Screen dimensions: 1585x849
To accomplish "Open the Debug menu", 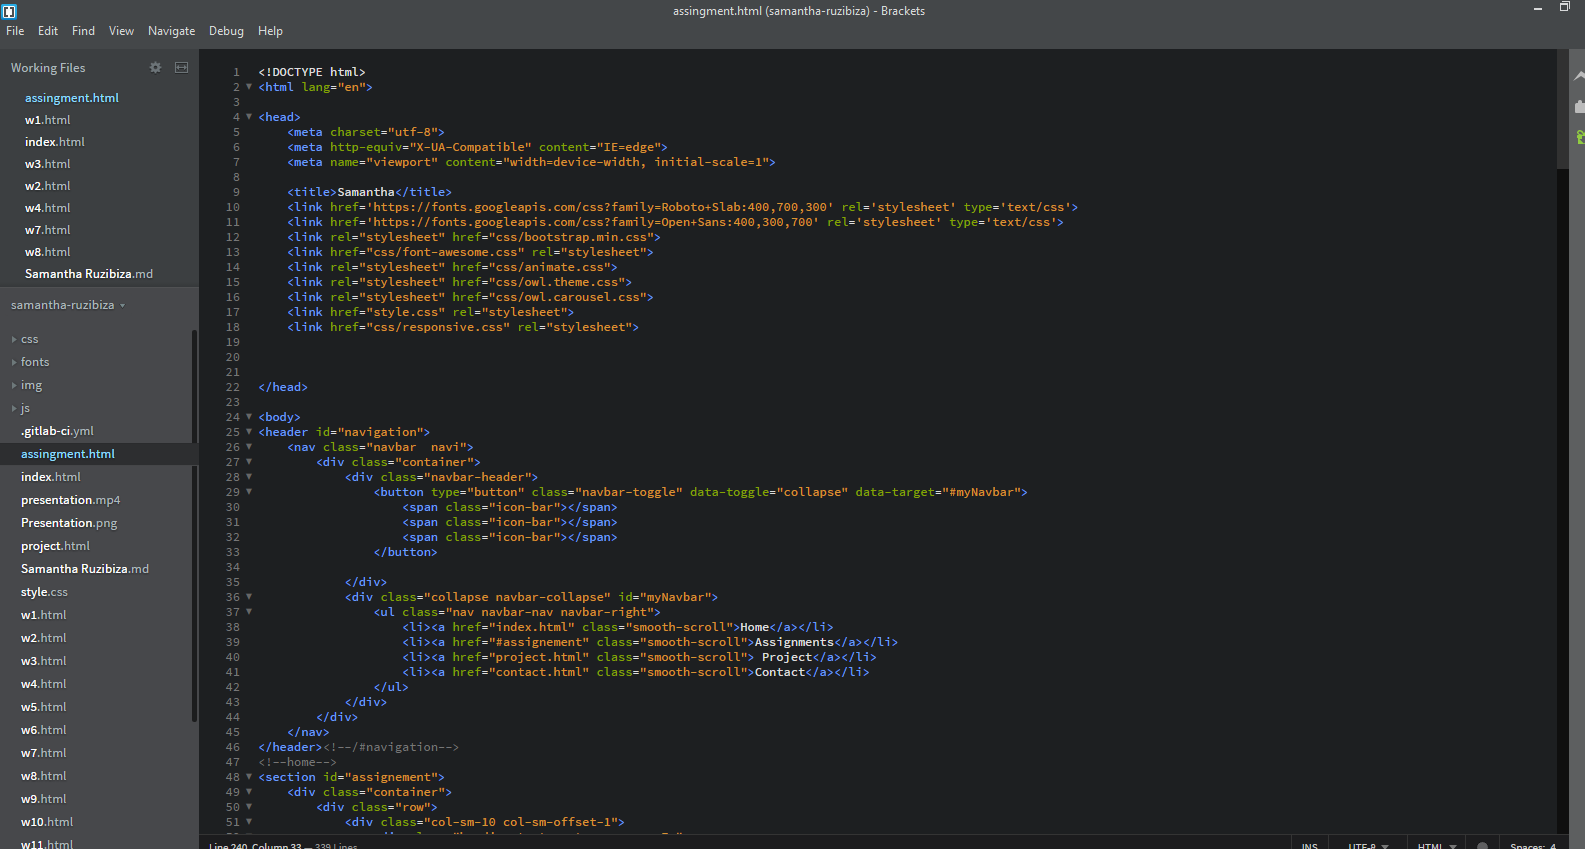I will click(226, 31).
